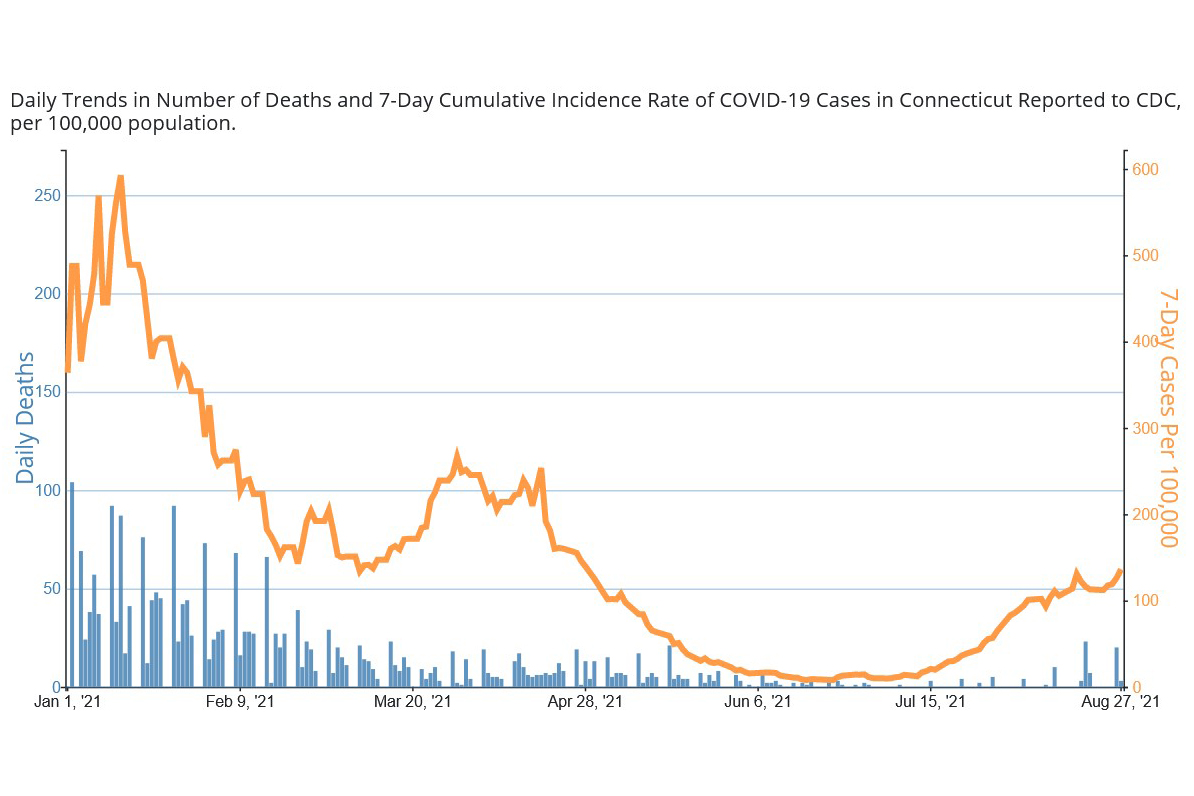This screenshot has width=1194, height=796.
Task: Click the 100 tick on the orange axis
Action: tap(1145, 601)
